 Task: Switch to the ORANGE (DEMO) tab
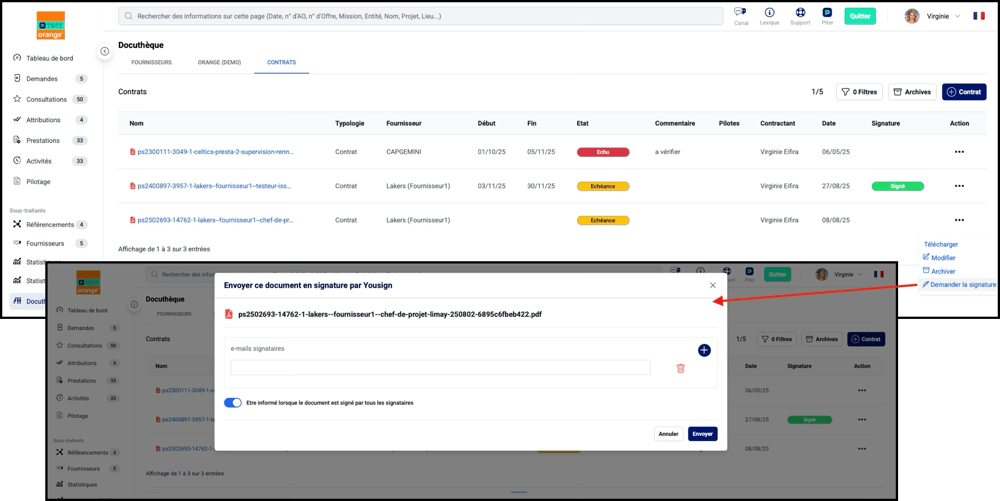pos(219,62)
